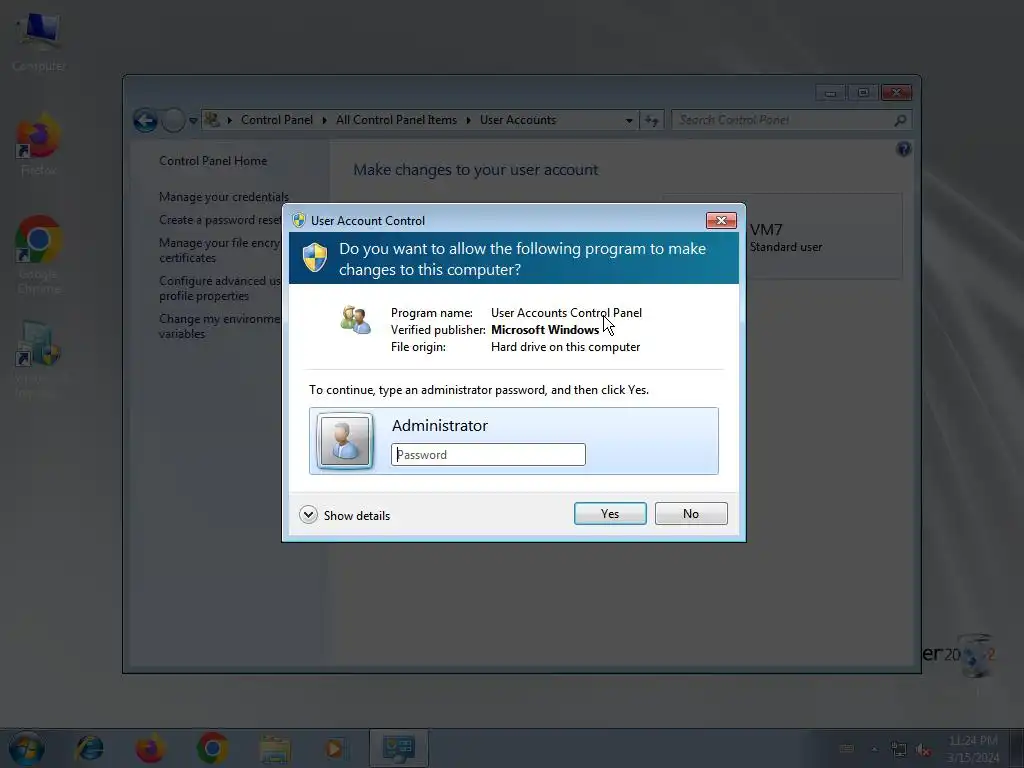The height and width of the screenshot is (768, 1024).
Task: Close the User Account Control dialog
Action: (x=721, y=221)
